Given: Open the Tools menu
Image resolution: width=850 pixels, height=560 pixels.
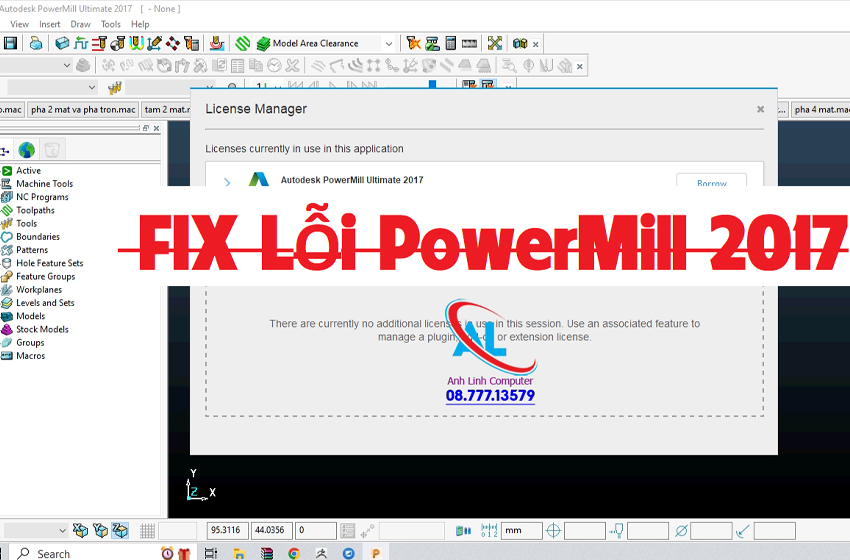Looking at the screenshot, I should (x=110, y=24).
